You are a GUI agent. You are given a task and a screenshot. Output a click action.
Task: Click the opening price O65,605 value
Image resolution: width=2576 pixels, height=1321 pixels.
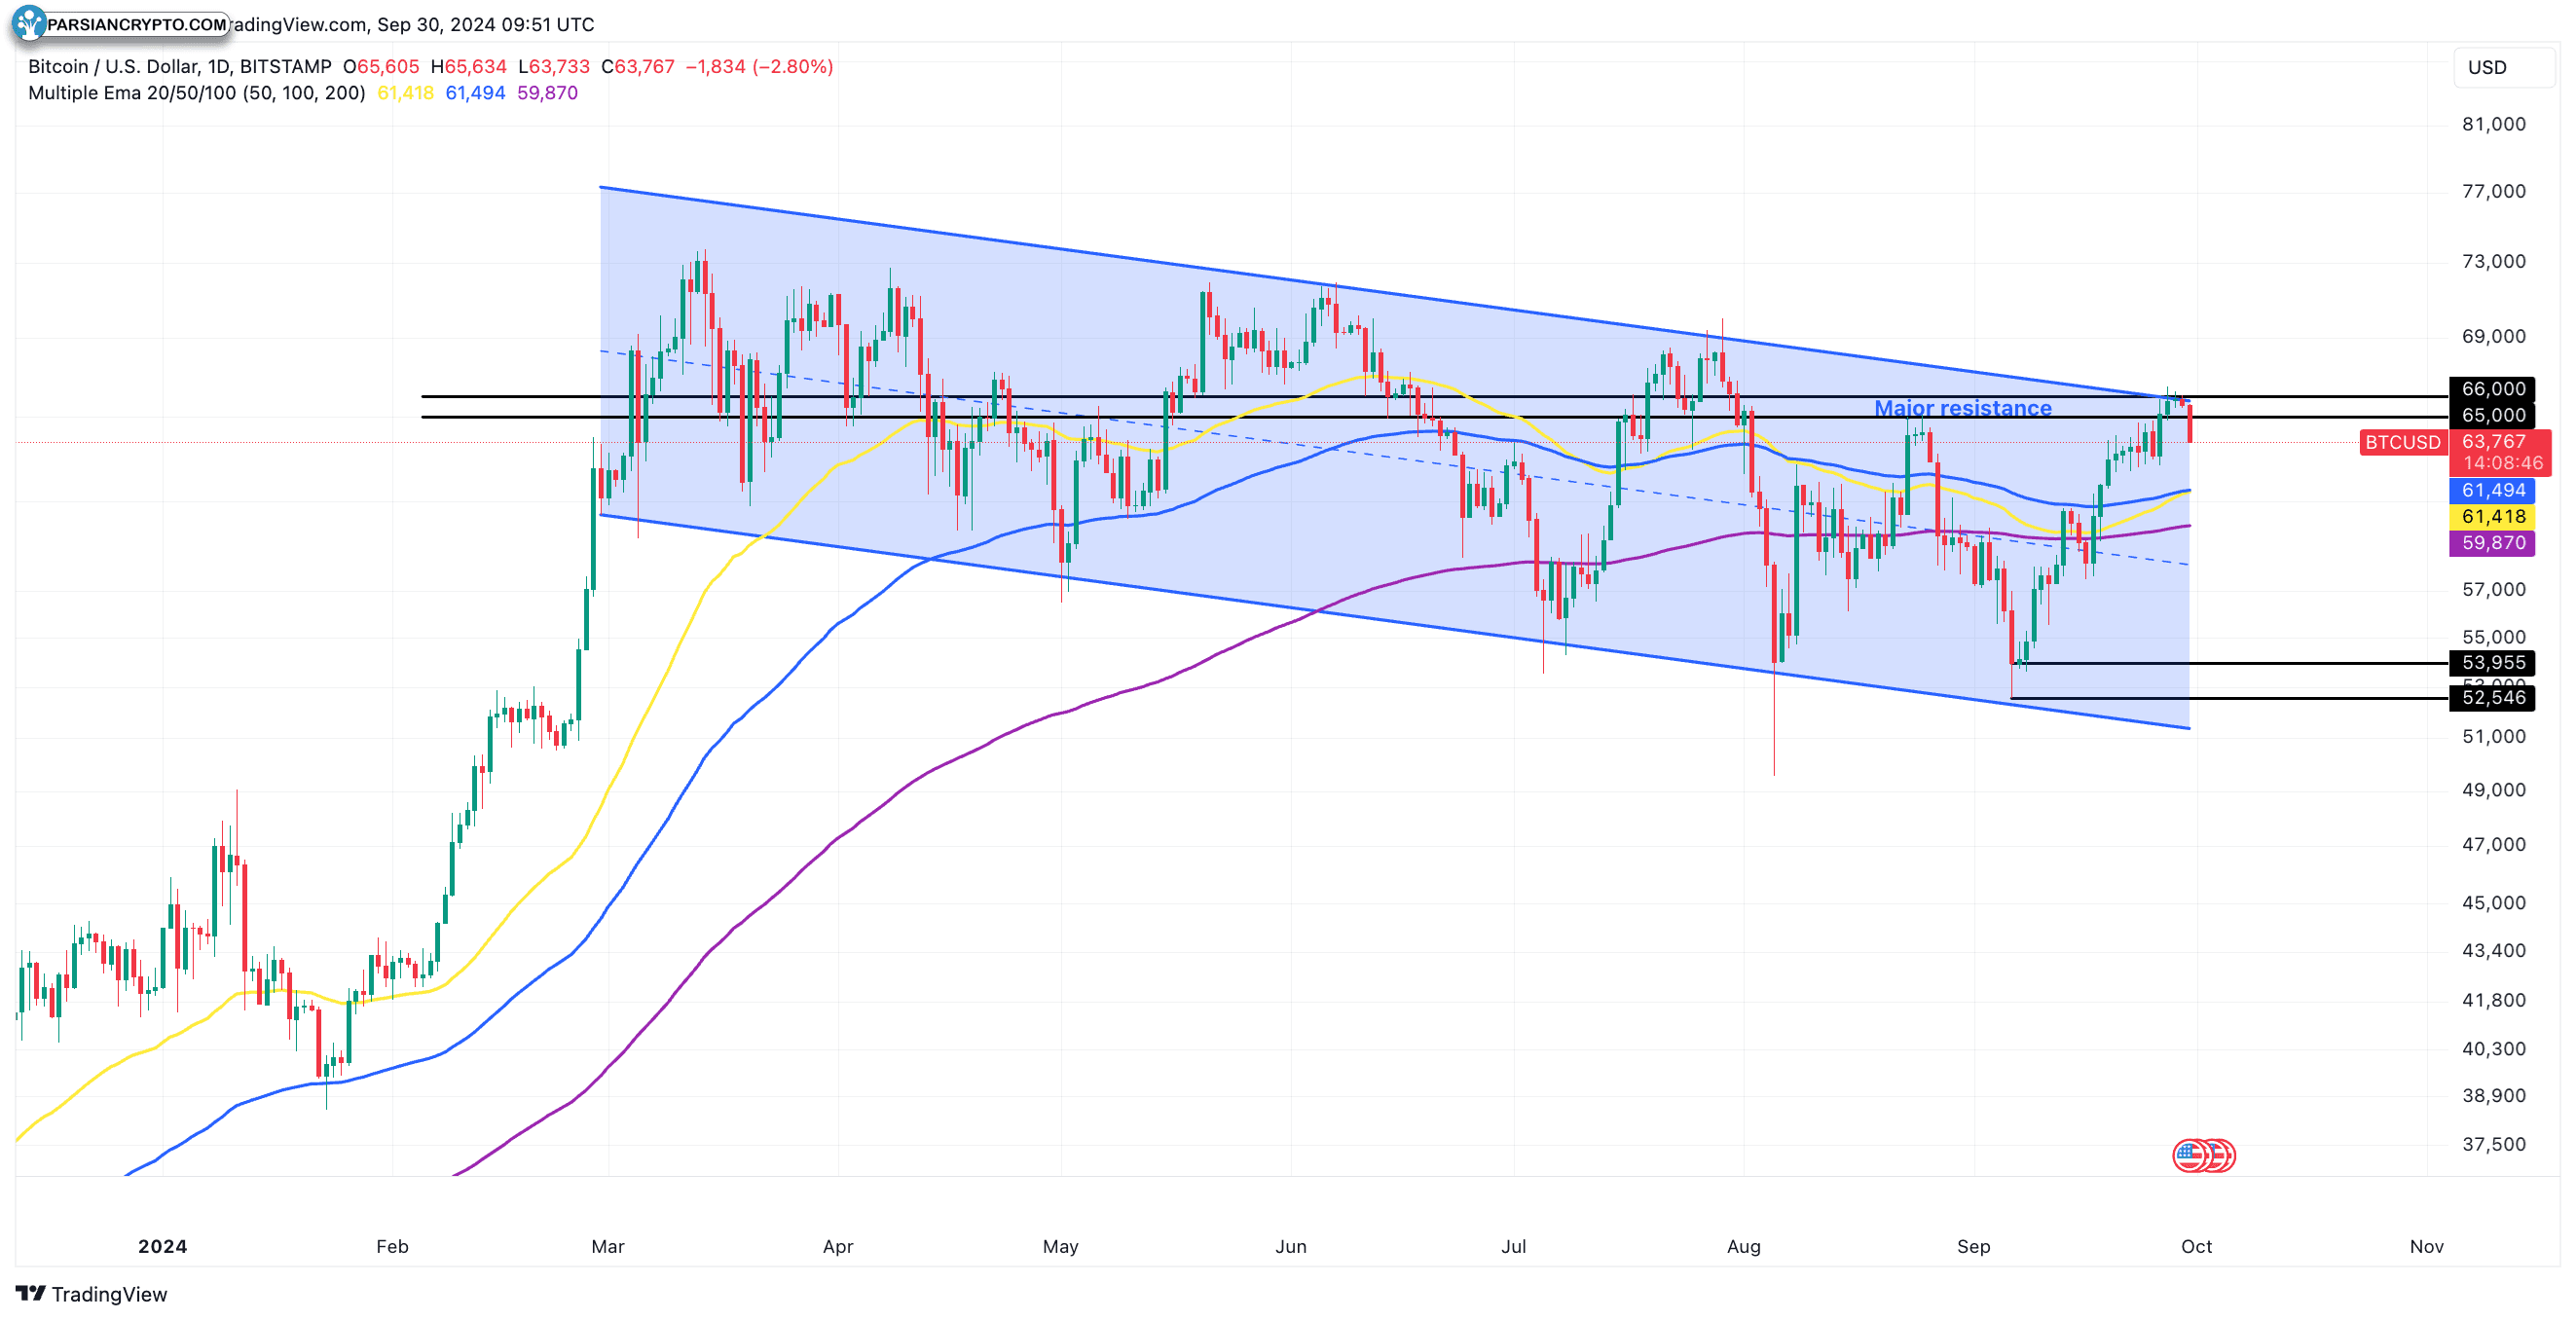[x=381, y=67]
